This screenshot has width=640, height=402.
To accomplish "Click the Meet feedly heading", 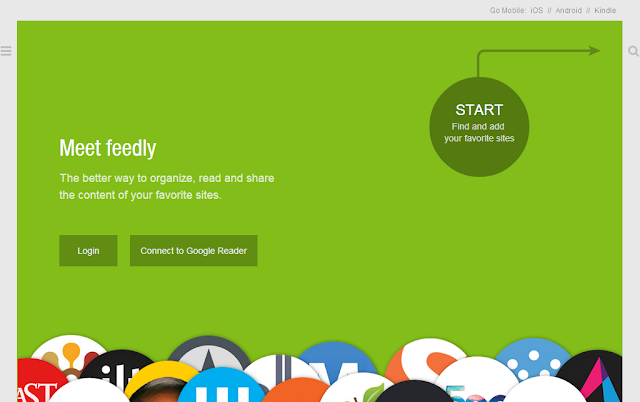I will [x=108, y=148].
